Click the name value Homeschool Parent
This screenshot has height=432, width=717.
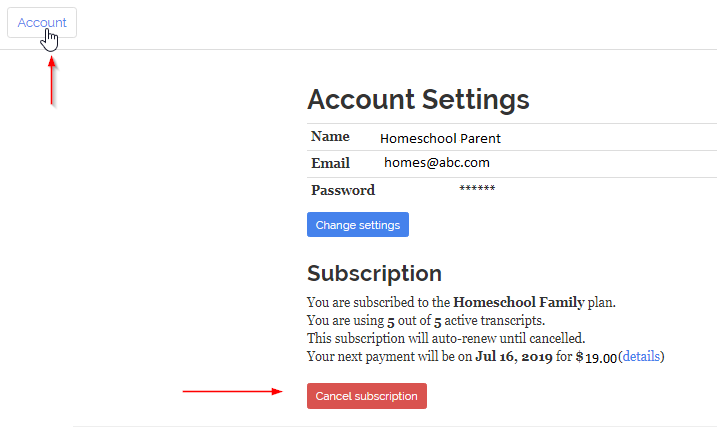pos(440,138)
